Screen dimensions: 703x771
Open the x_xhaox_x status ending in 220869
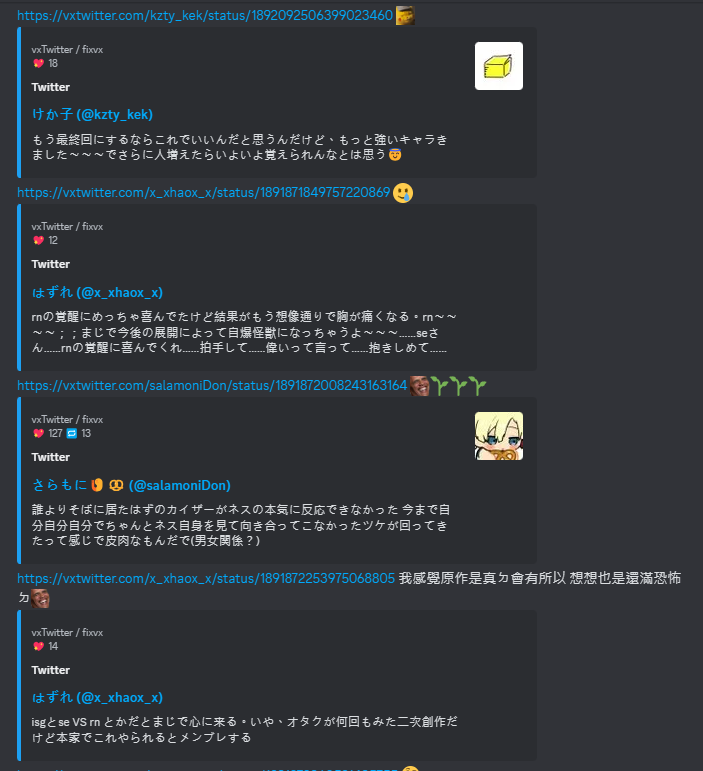(204, 192)
